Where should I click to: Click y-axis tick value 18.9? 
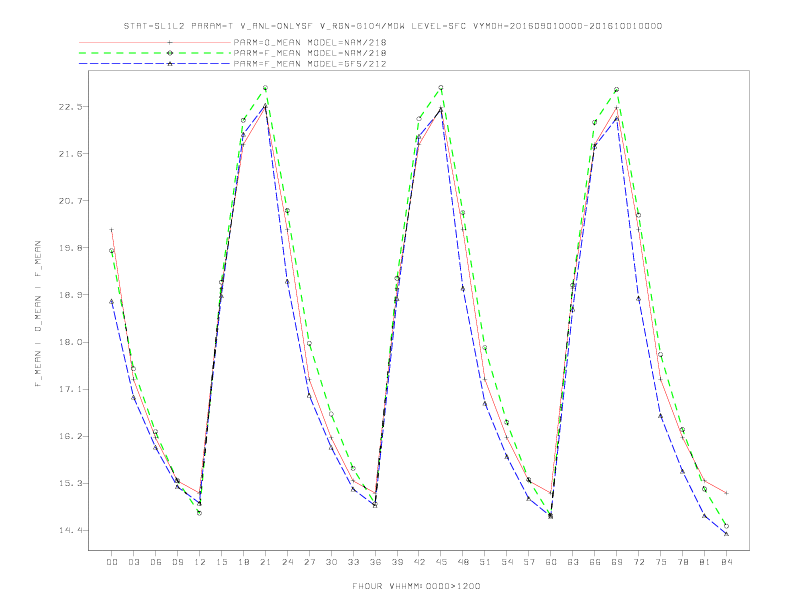click(x=70, y=294)
